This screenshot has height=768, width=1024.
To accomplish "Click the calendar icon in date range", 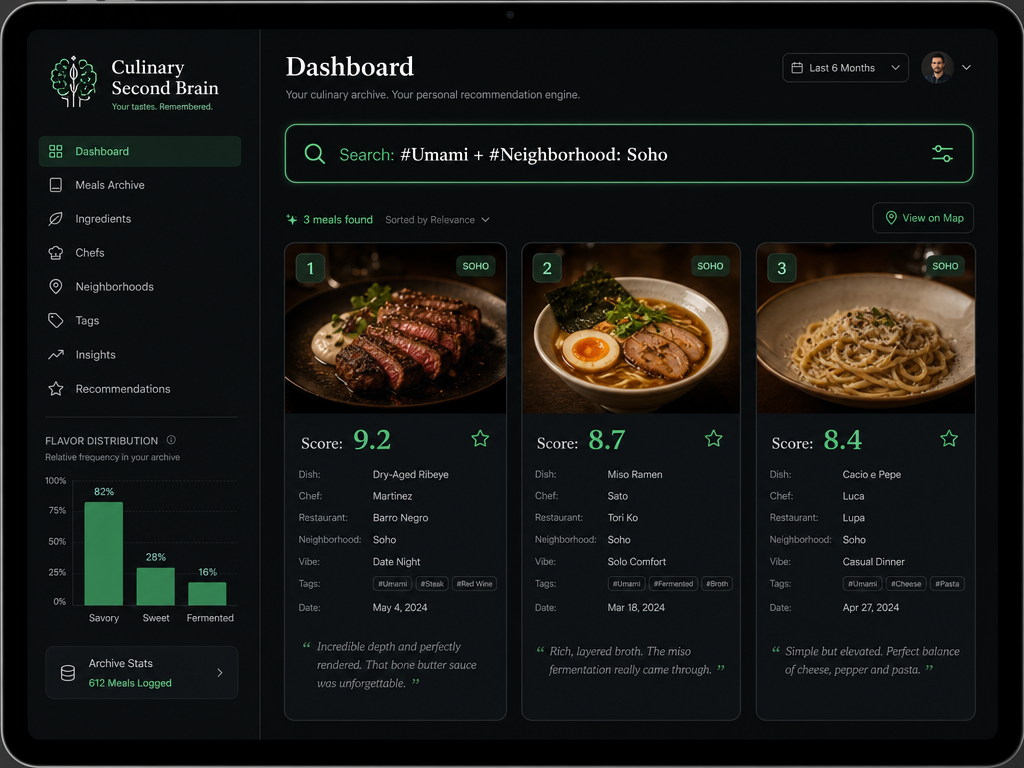I will point(797,68).
